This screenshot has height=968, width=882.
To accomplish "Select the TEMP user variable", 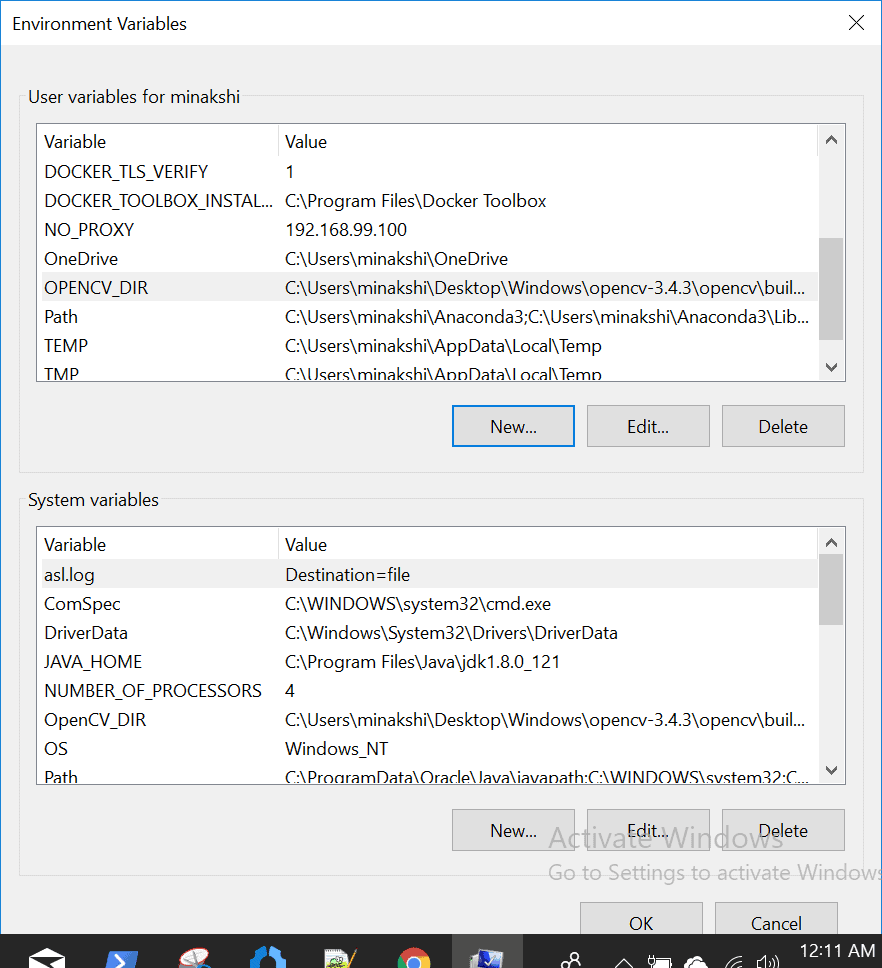I will (x=430, y=345).
